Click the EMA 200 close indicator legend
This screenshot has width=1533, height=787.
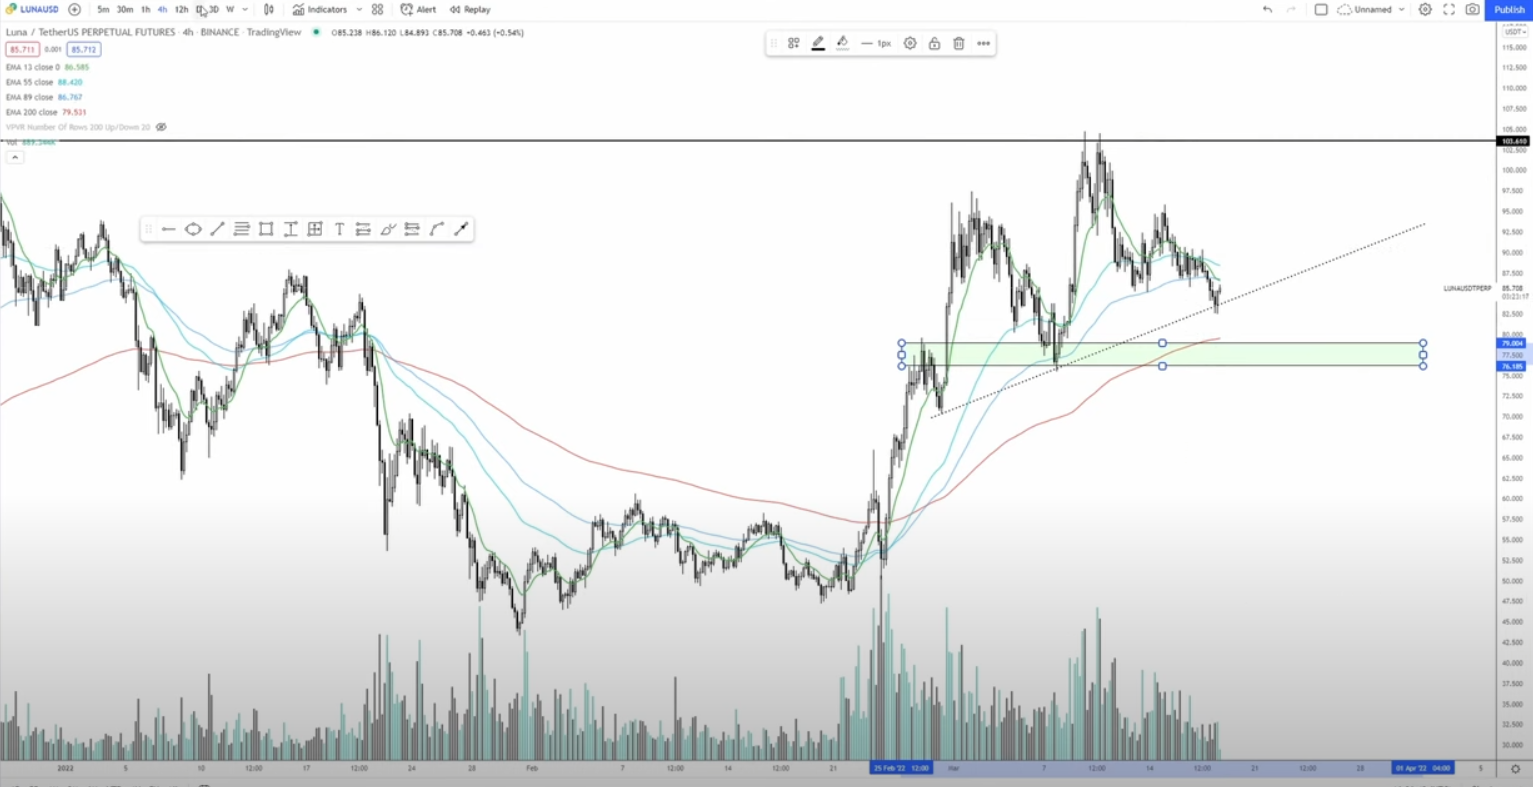46,112
